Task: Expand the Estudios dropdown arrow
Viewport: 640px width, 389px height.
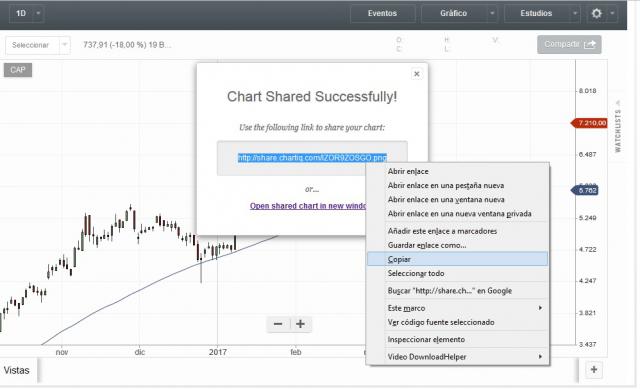Action: pyautogui.click(x=575, y=13)
